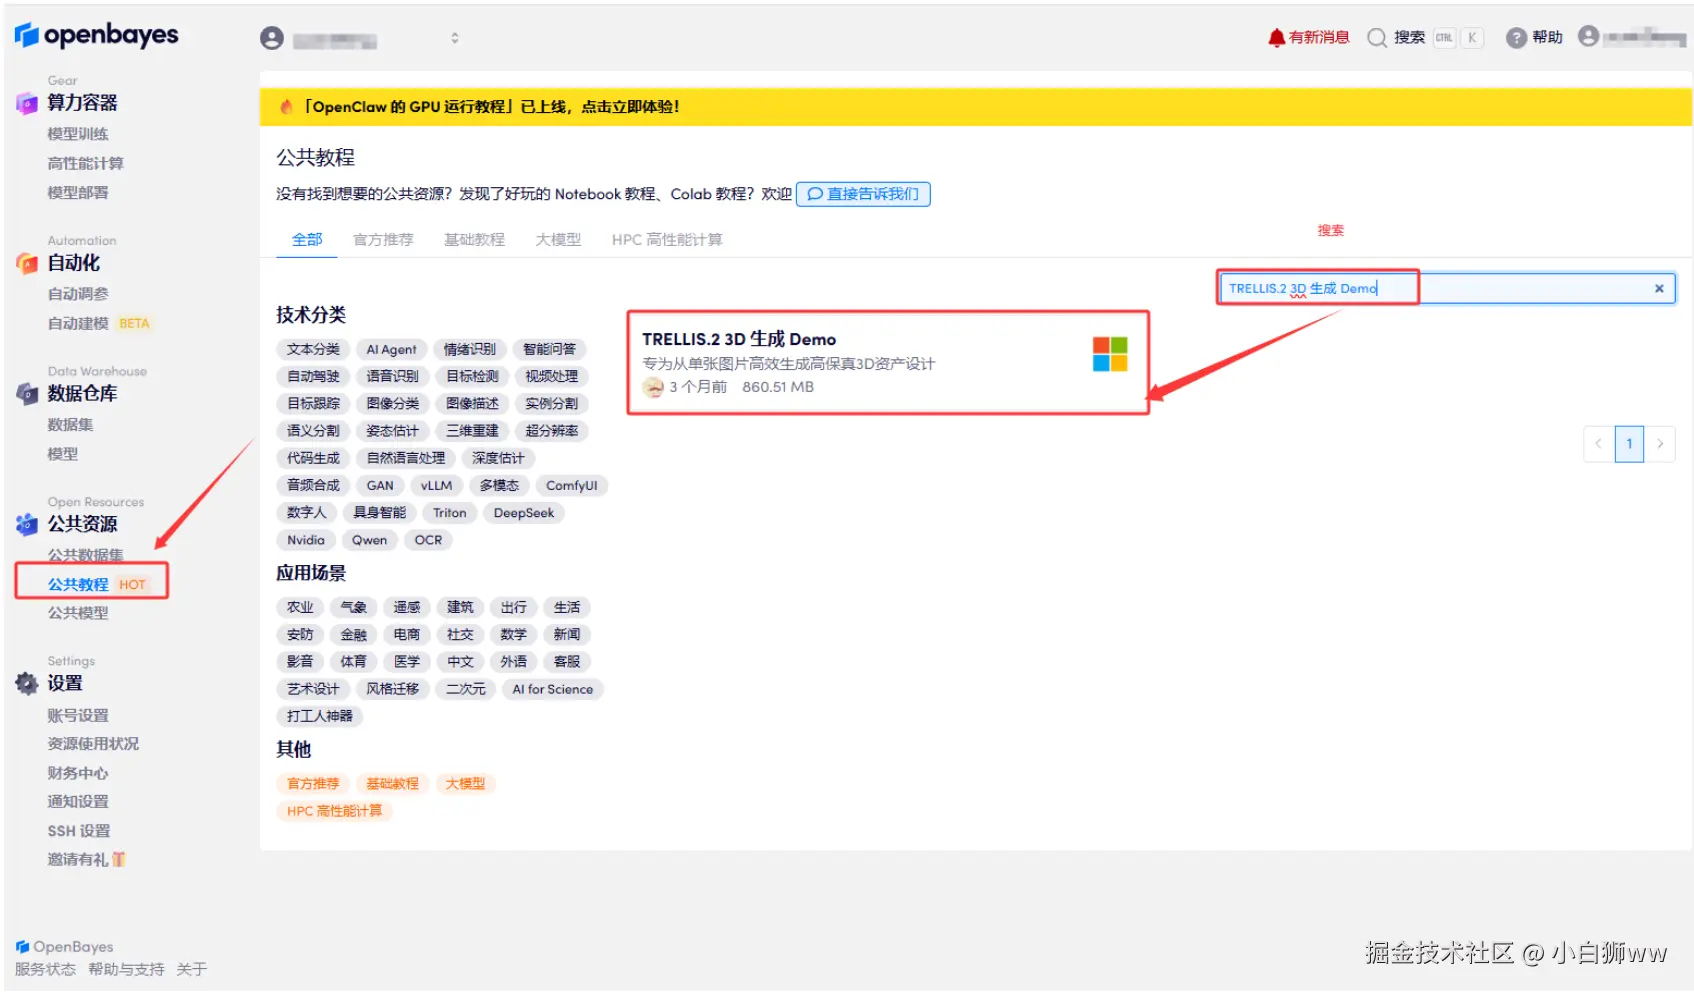Click the 搜索 label in the header
Image resolution: width=1694 pixels, height=993 pixels.
point(1409,38)
